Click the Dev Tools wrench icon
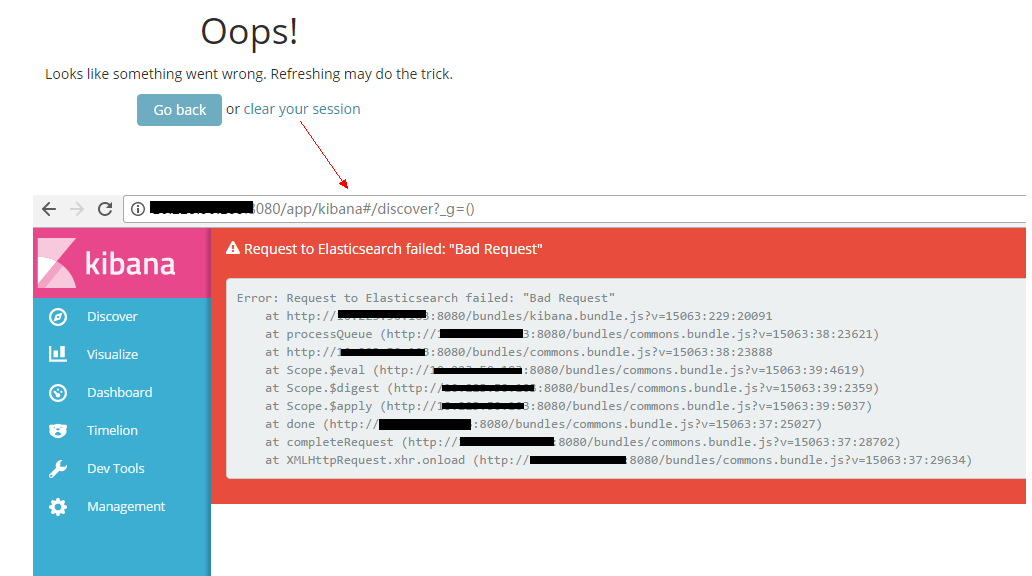This screenshot has height=576, width=1032. pyautogui.click(x=58, y=469)
